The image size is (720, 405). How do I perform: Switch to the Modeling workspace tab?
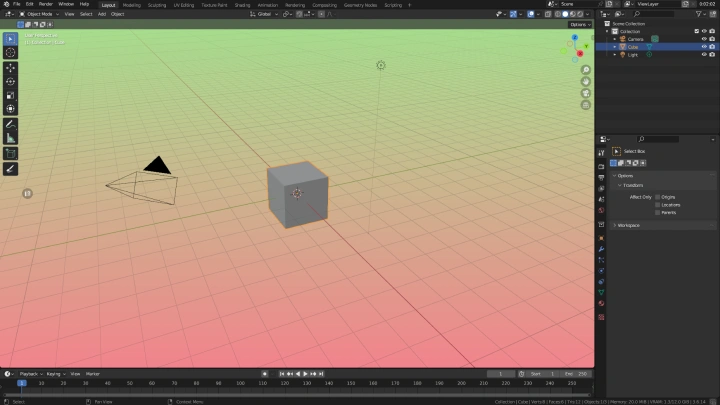coord(132,4)
